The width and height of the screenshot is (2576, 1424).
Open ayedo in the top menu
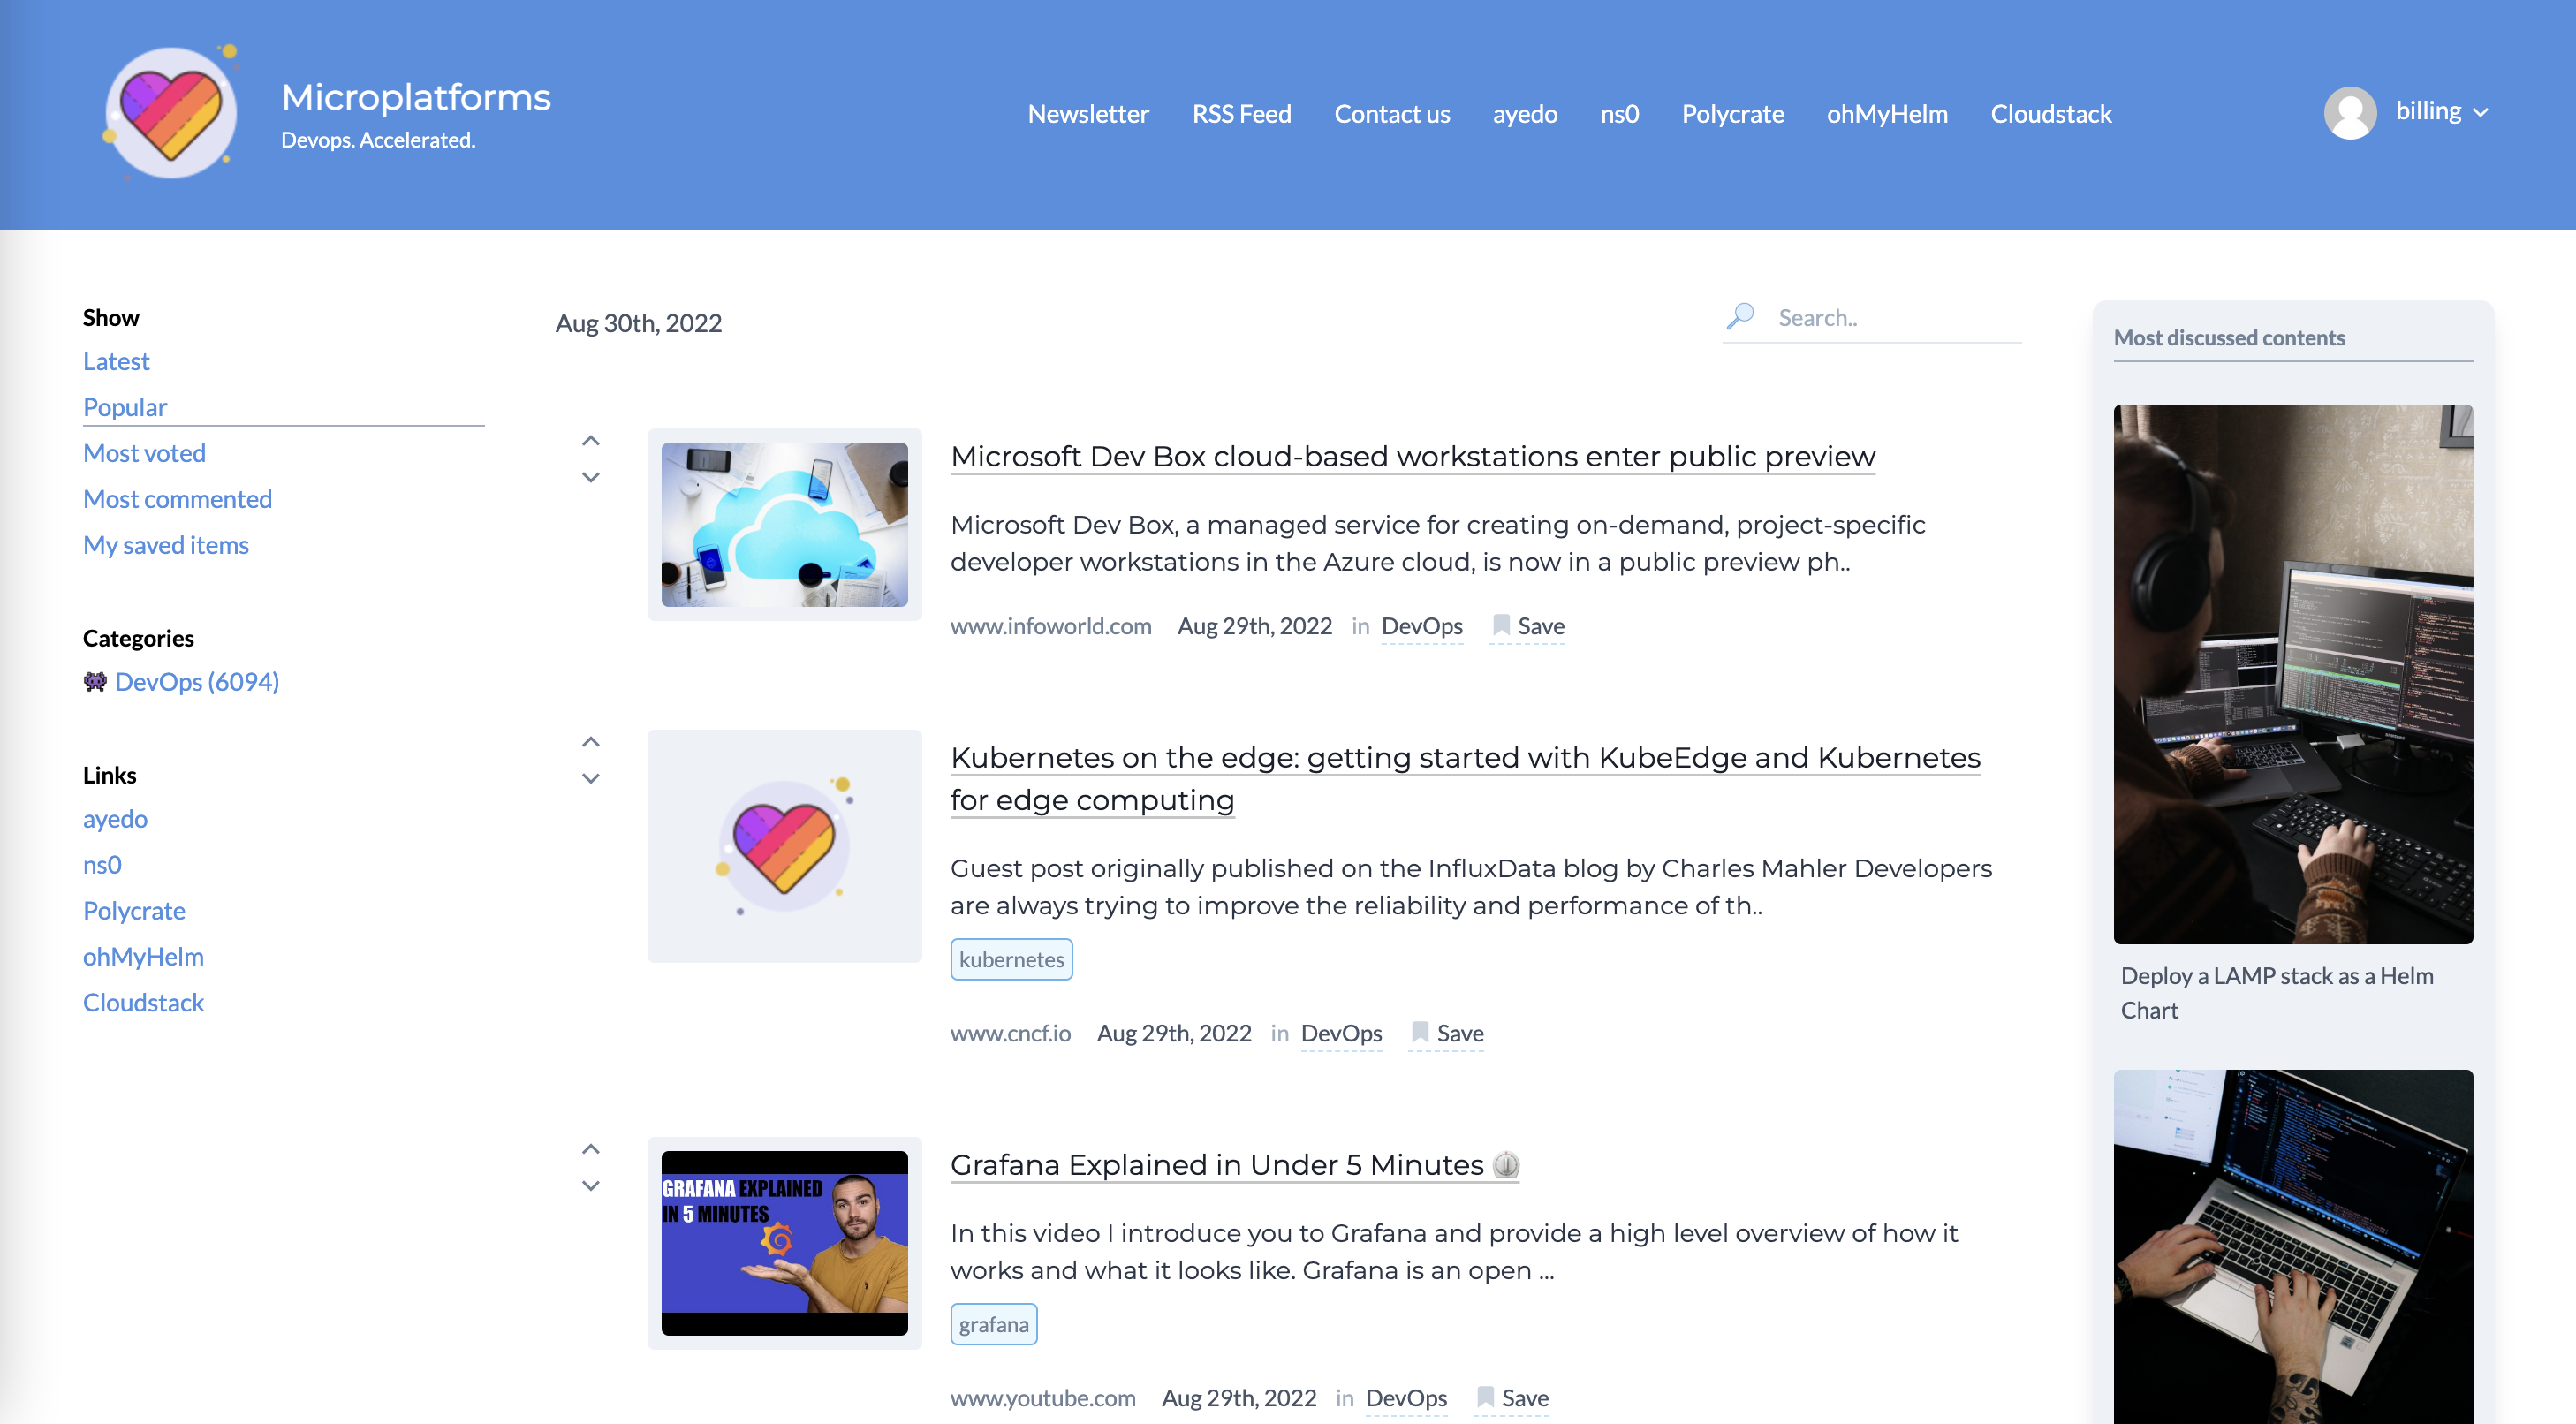pyautogui.click(x=1524, y=114)
